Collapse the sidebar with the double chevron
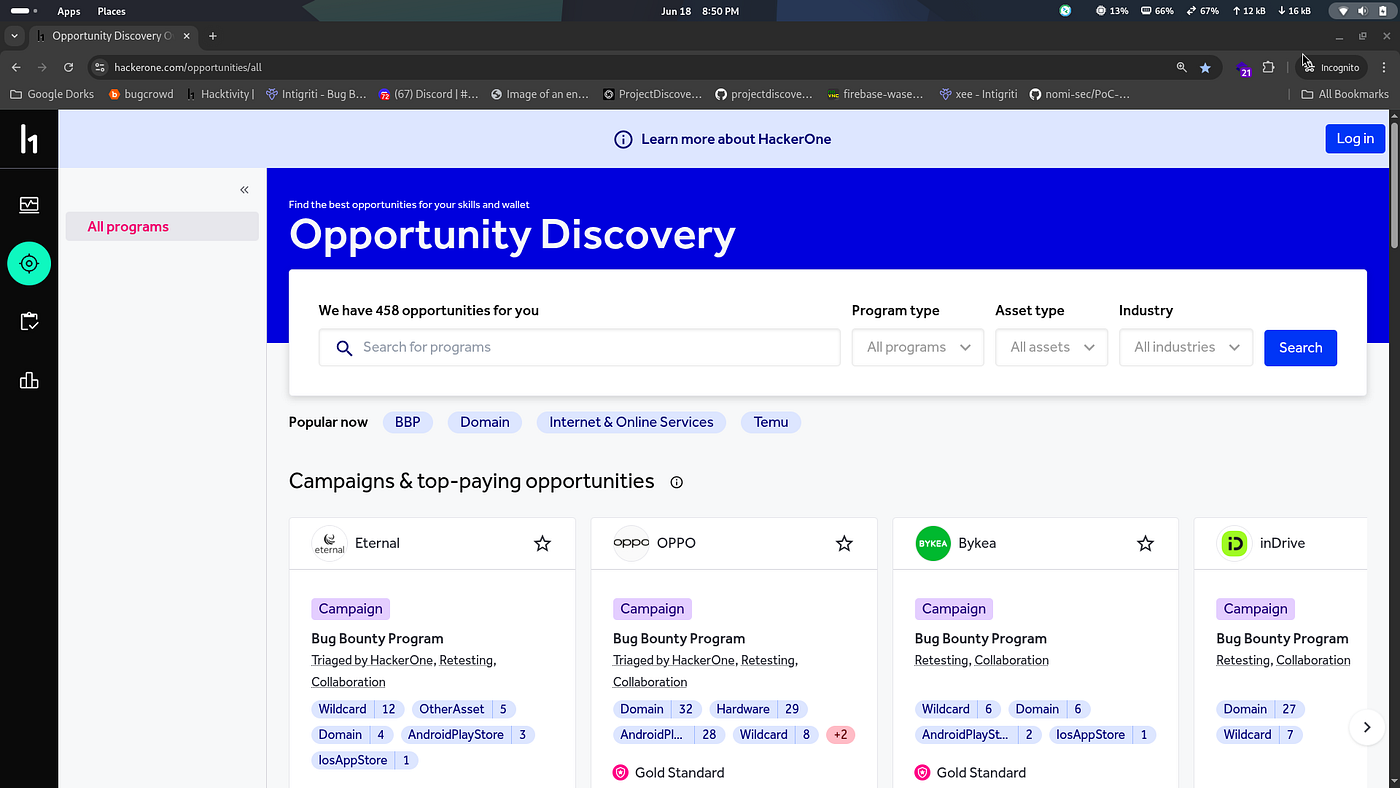 tap(244, 189)
